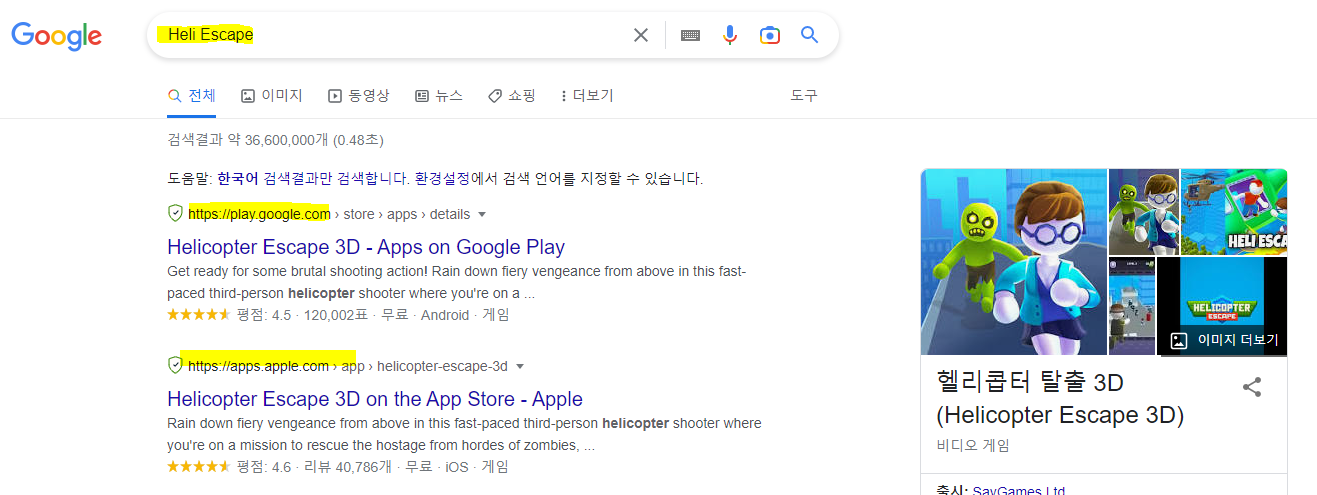This screenshot has height=495, width=1317.
Task: Select the 전체 tab
Action: (x=191, y=96)
